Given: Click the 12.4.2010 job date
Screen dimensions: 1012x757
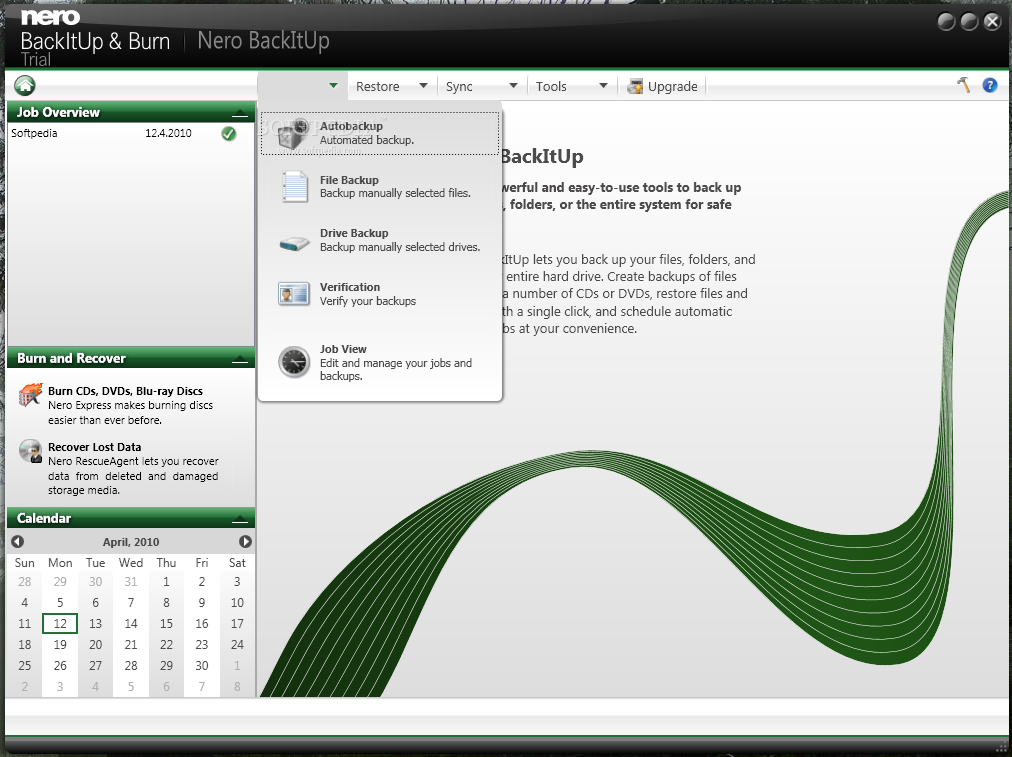Looking at the screenshot, I should point(168,133).
